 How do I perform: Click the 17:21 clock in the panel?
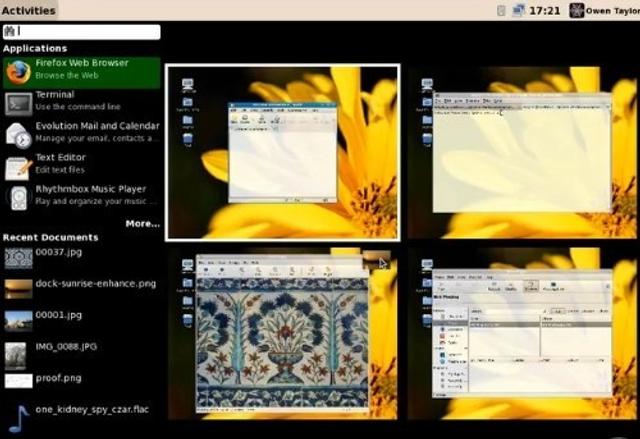click(x=544, y=10)
